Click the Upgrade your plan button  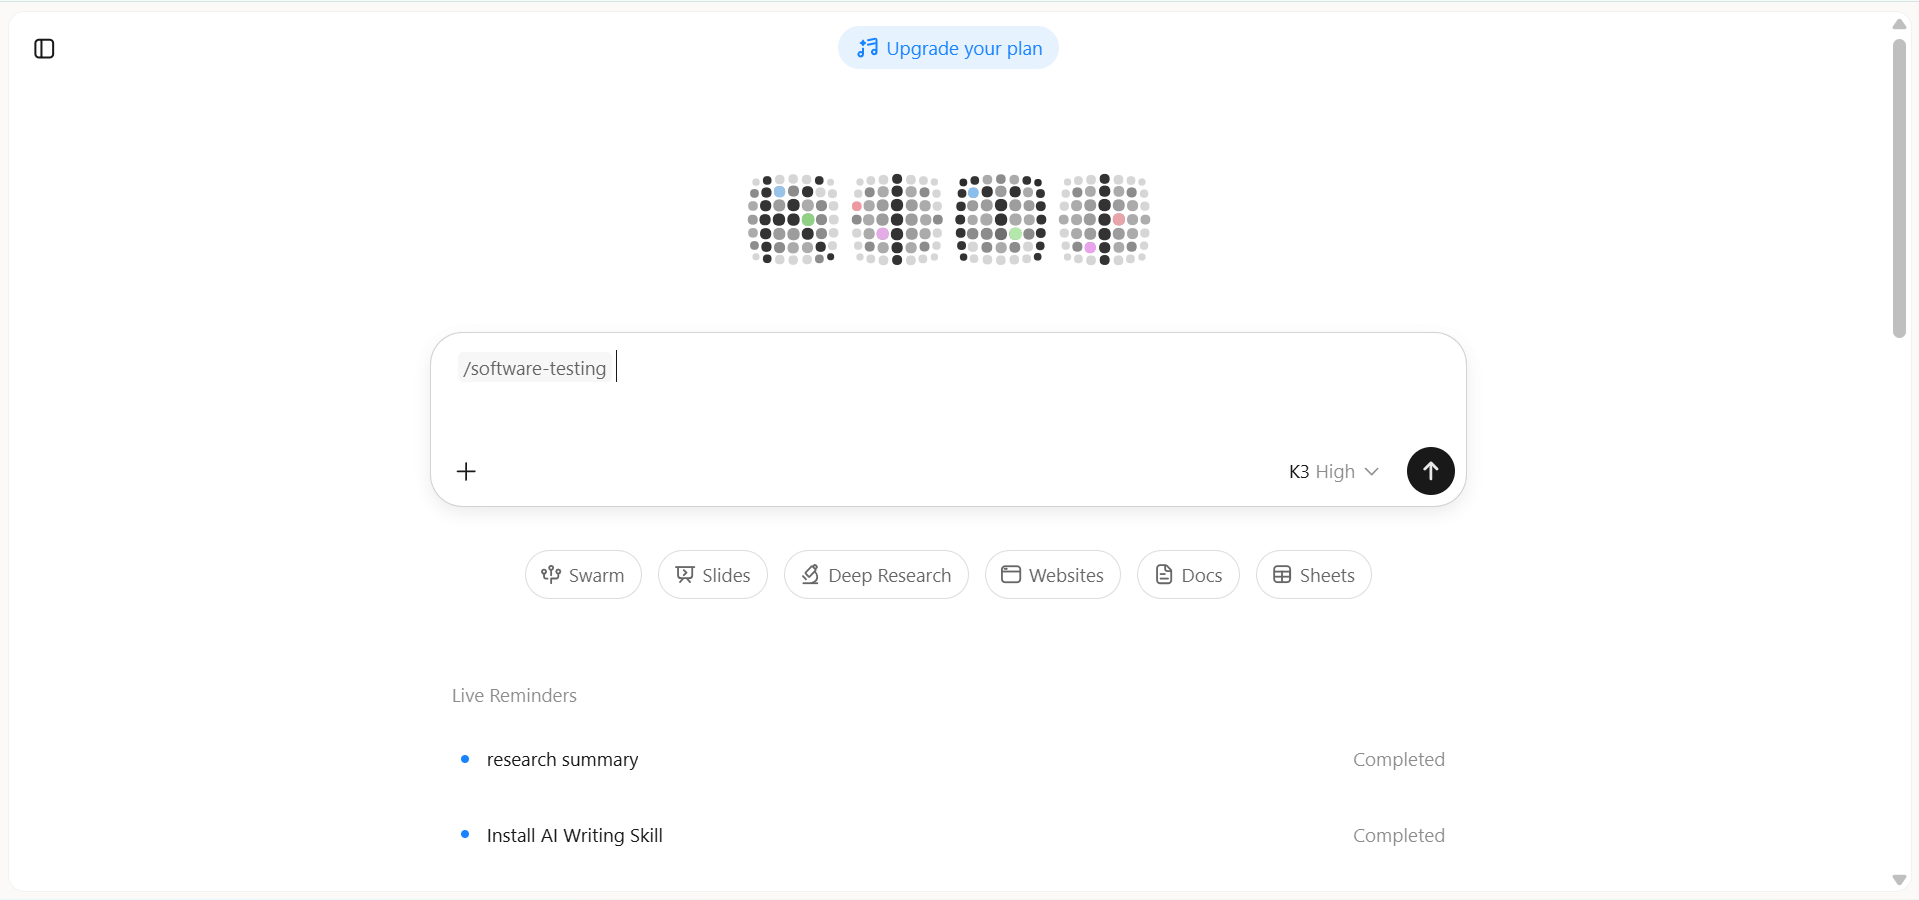tap(948, 48)
